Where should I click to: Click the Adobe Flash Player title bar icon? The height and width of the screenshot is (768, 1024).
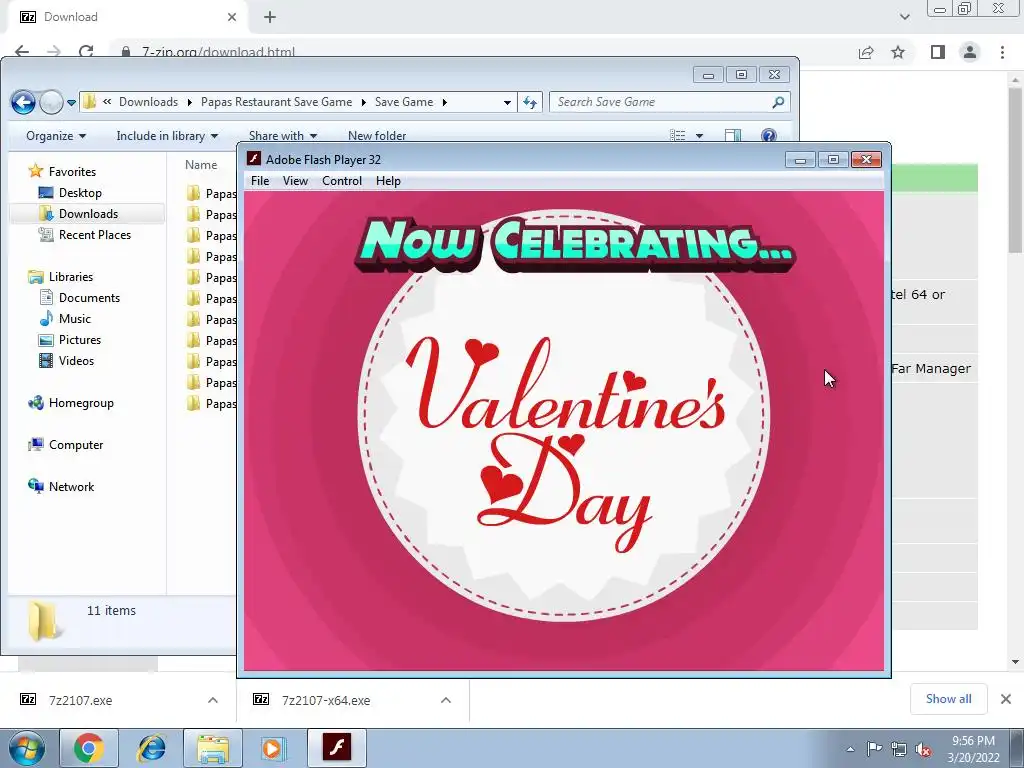pyautogui.click(x=254, y=159)
